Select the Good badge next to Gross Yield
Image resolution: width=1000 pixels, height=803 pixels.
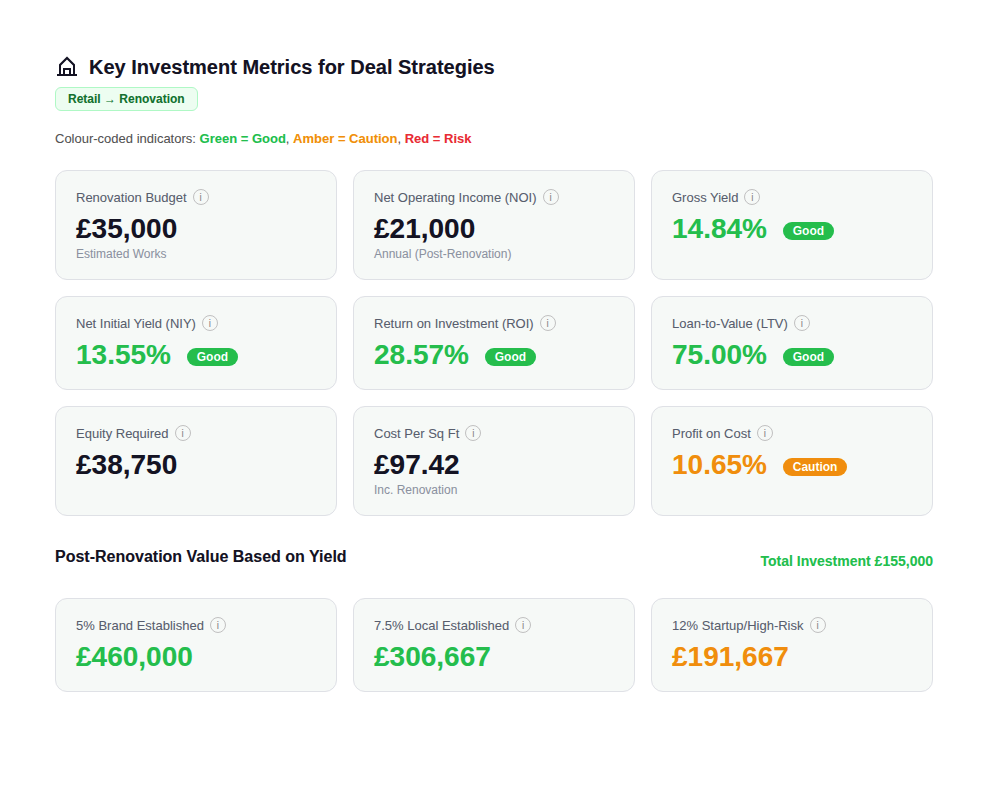pyautogui.click(x=808, y=231)
